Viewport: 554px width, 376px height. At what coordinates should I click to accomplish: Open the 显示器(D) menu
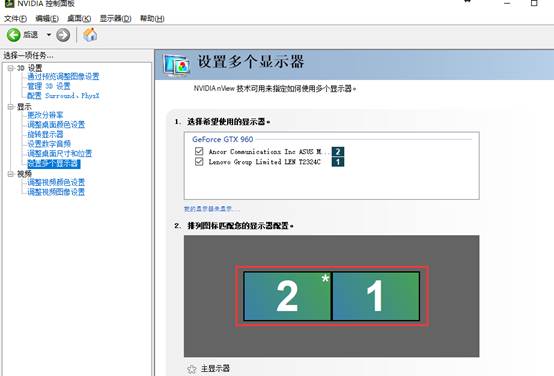coord(116,18)
